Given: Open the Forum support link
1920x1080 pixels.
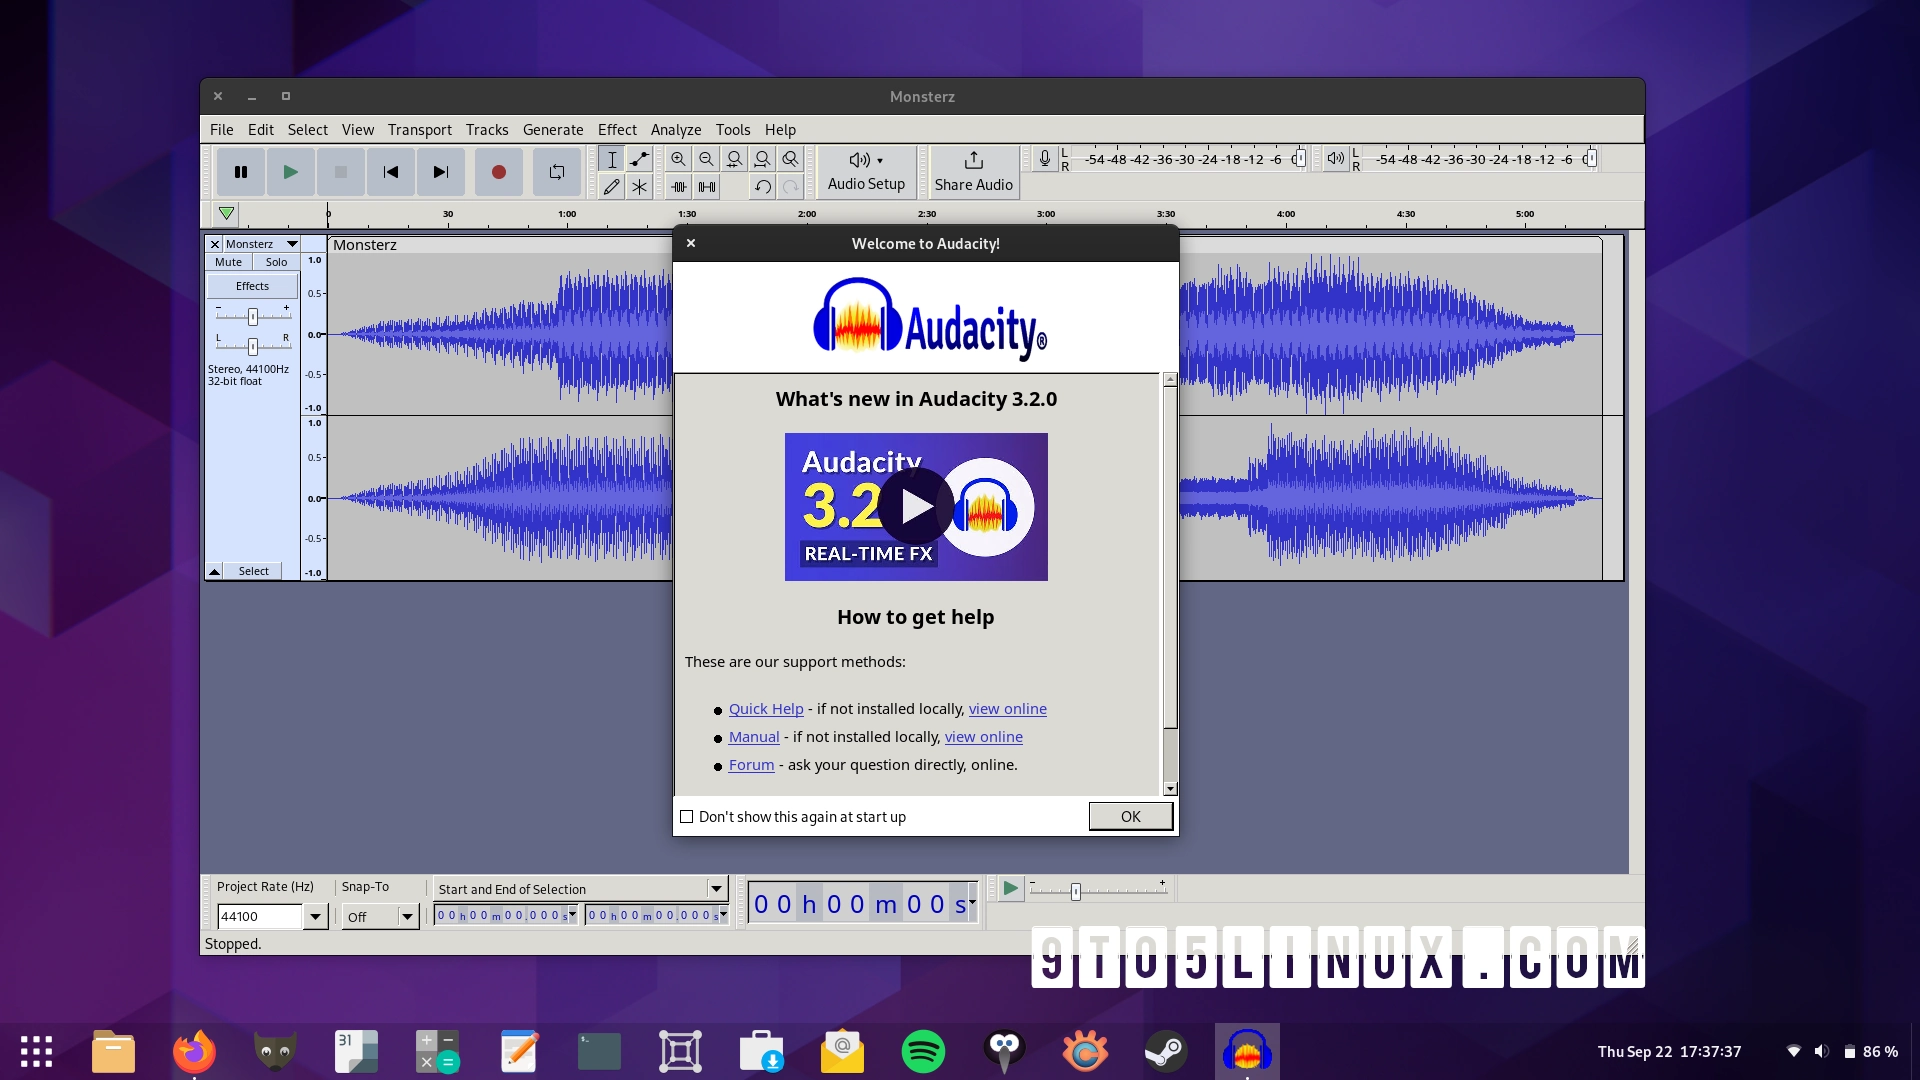Looking at the screenshot, I should 751,764.
